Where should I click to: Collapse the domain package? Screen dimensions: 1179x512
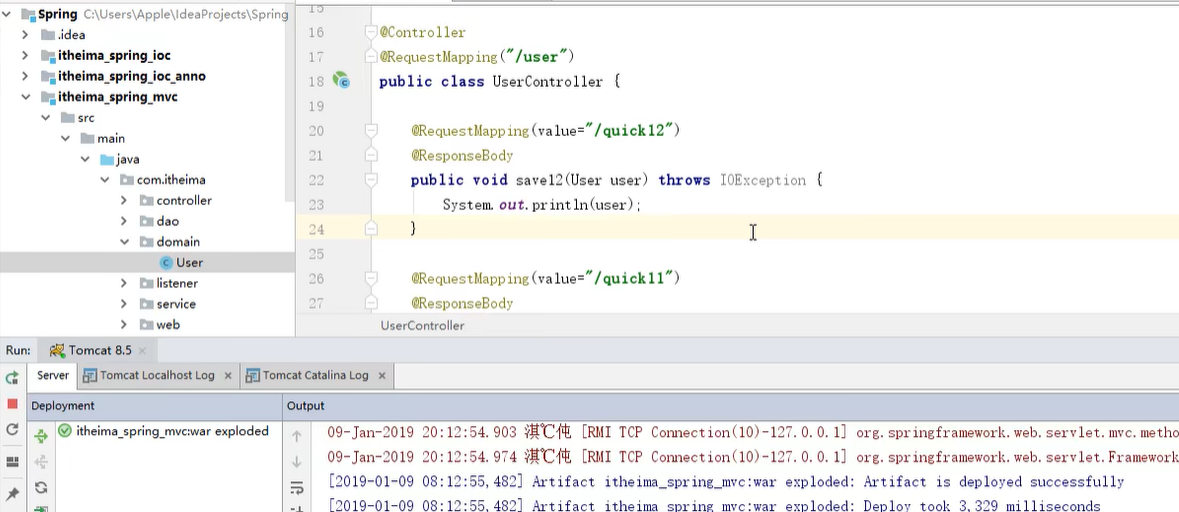123,242
